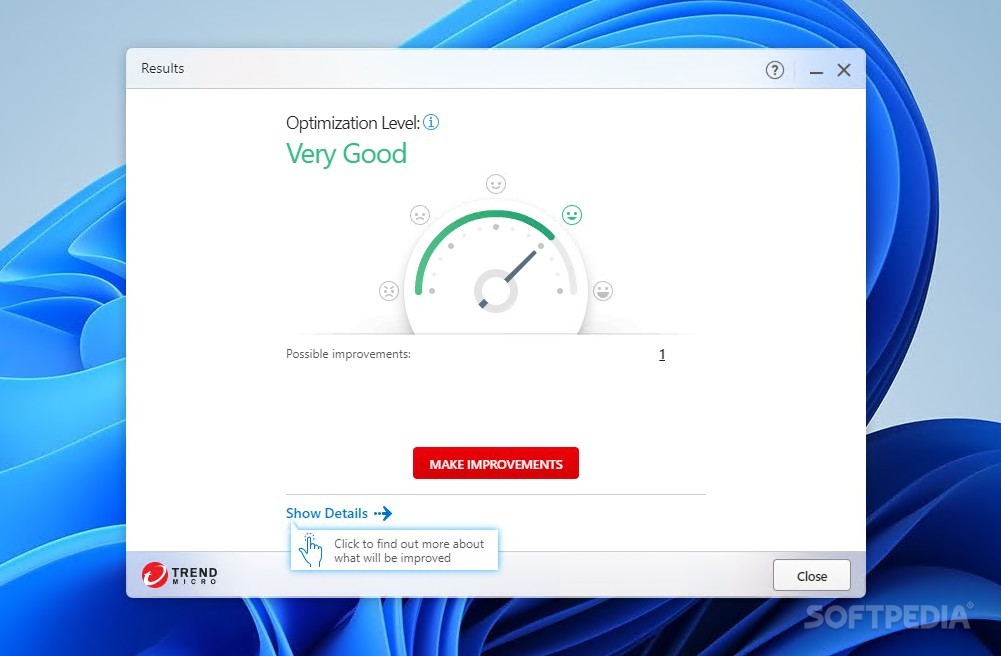Click the gauge needle dial
The image size is (1001, 656).
[496, 290]
